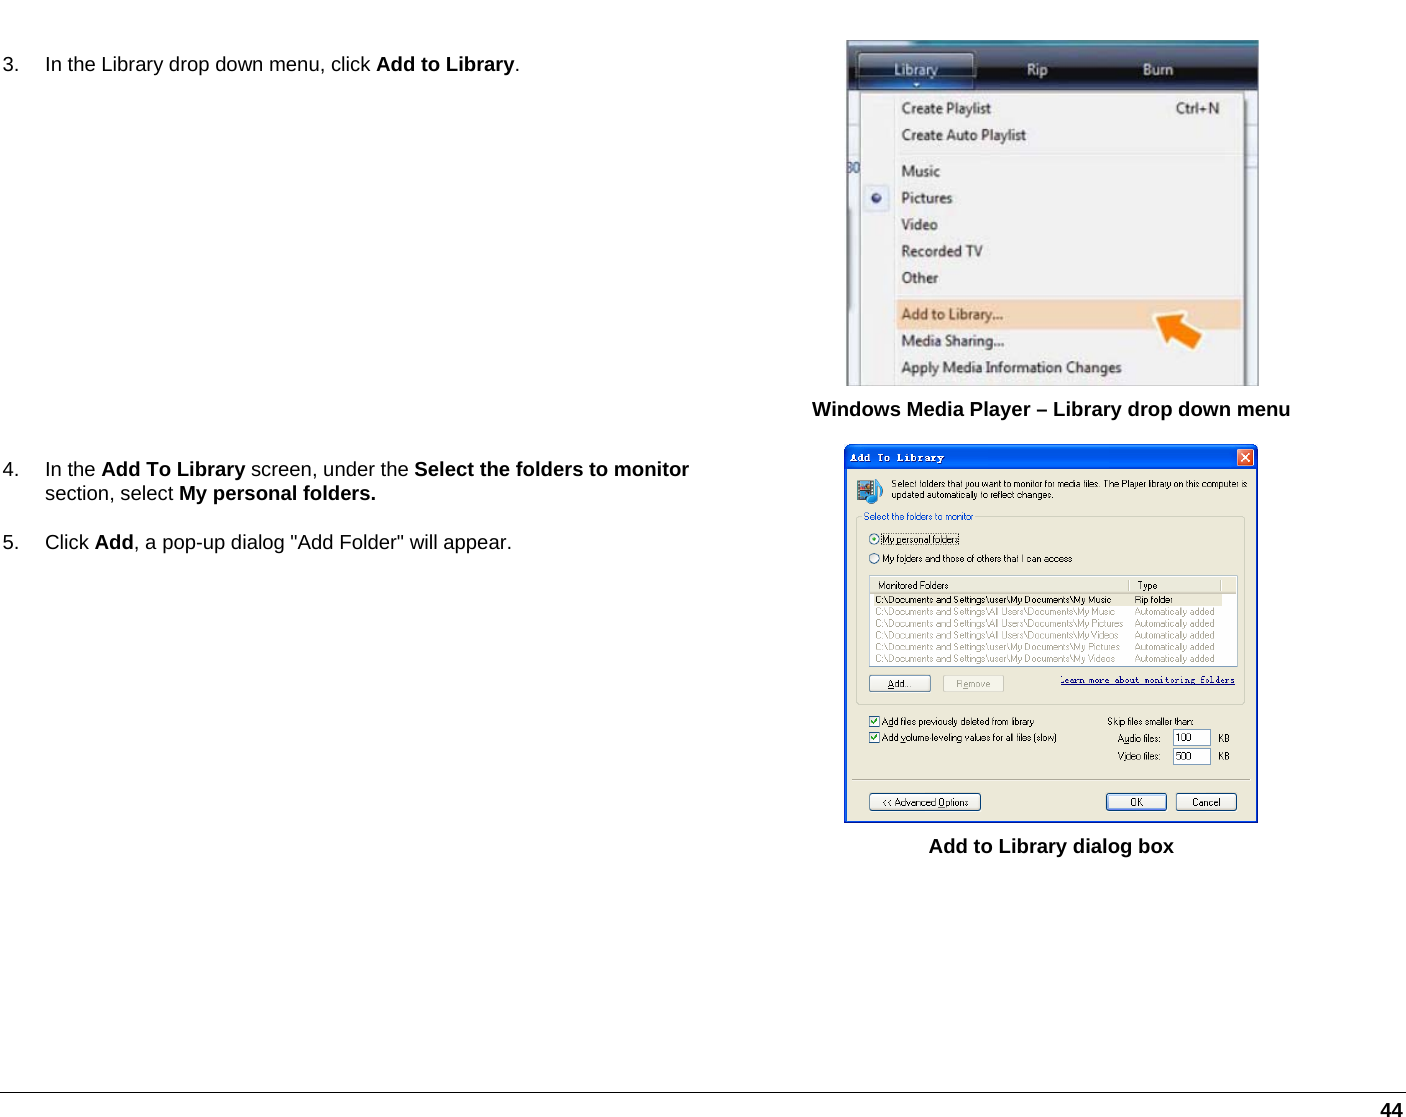1406x1117 pixels.
Task: Switch to the Rip tab
Action: pos(1037,69)
